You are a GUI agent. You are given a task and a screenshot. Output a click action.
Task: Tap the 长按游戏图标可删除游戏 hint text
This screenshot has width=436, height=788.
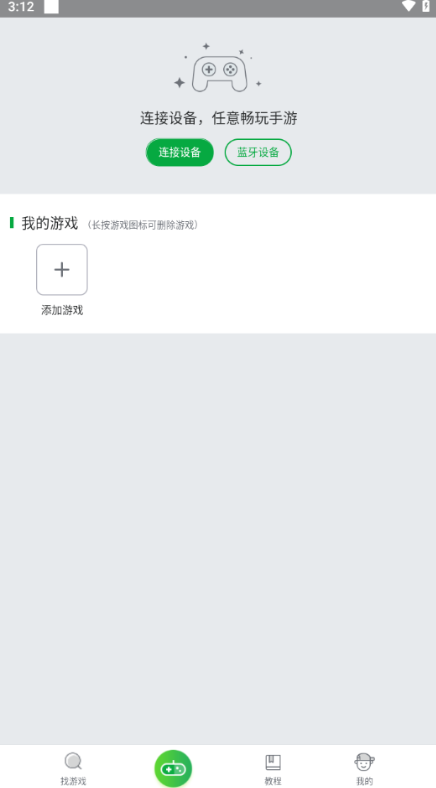coord(143,225)
